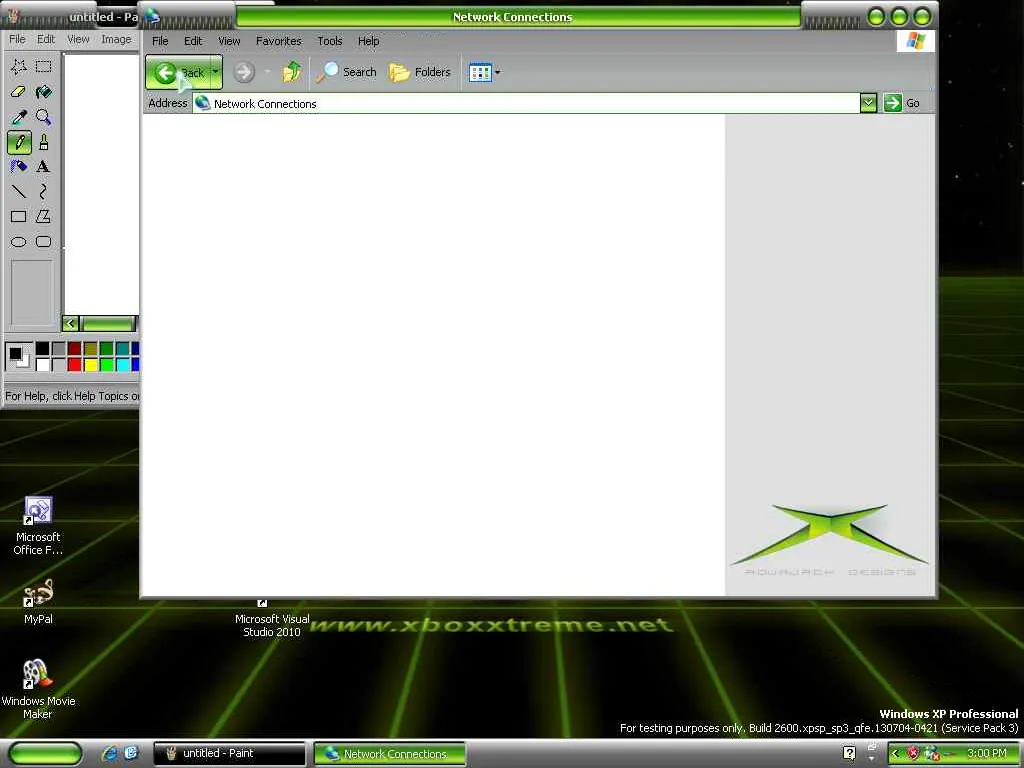Open the Image menu in Paint
The image size is (1024, 768).
[x=116, y=39]
